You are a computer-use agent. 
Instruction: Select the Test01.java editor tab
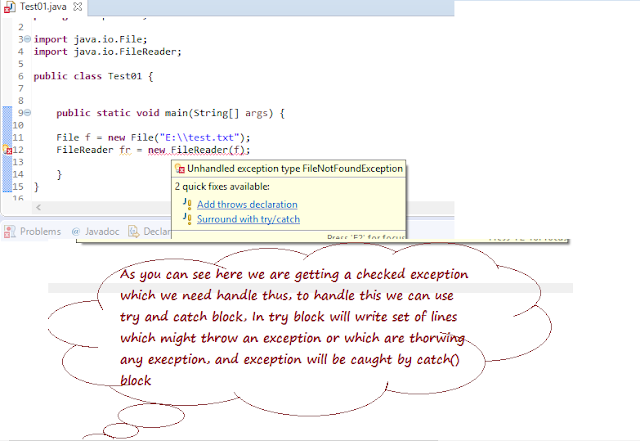[43, 7]
